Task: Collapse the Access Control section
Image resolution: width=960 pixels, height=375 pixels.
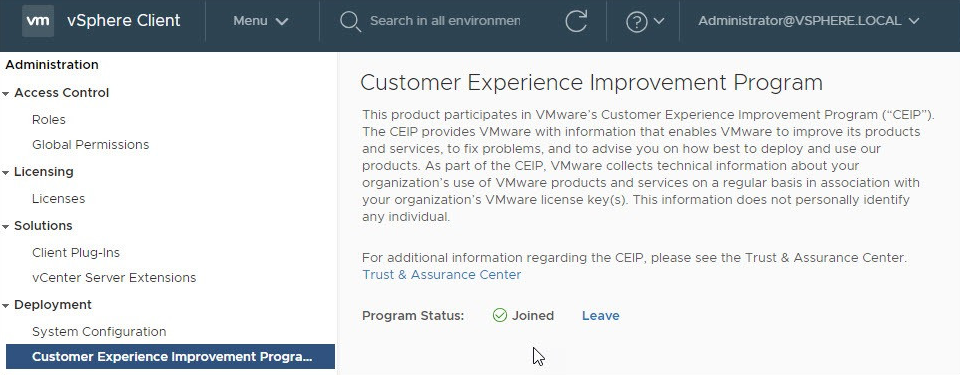Action: pyautogui.click(x=6, y=94)
